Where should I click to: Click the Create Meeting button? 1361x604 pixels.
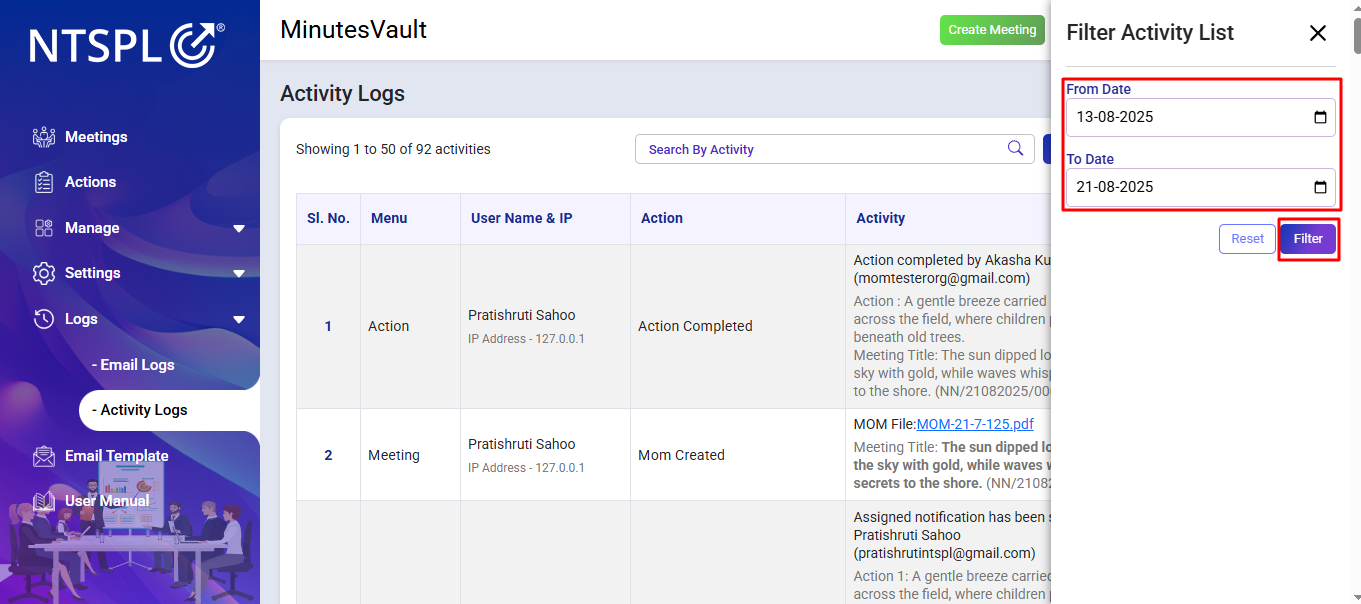pos(992,30)
